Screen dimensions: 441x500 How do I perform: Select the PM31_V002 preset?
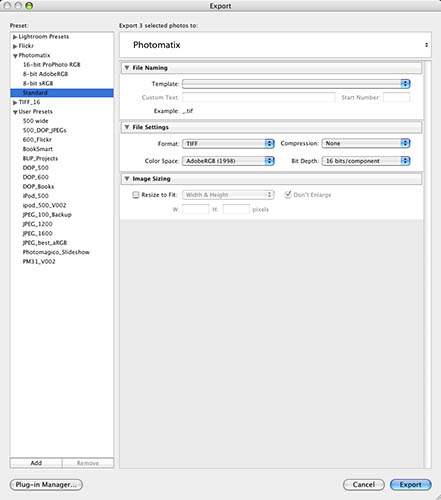(39, 261)
